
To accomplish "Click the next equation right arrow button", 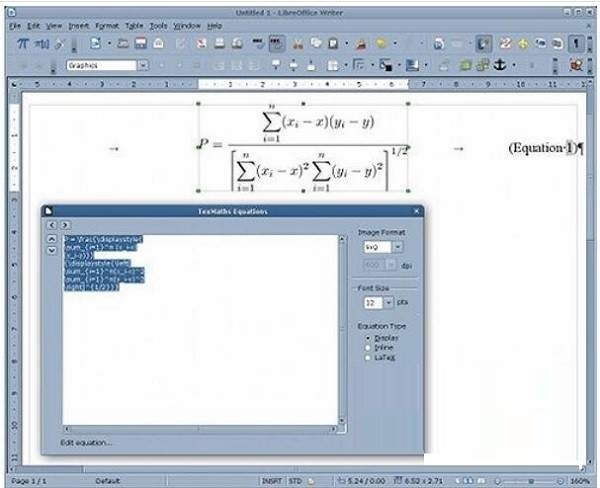I will [65, 226].
